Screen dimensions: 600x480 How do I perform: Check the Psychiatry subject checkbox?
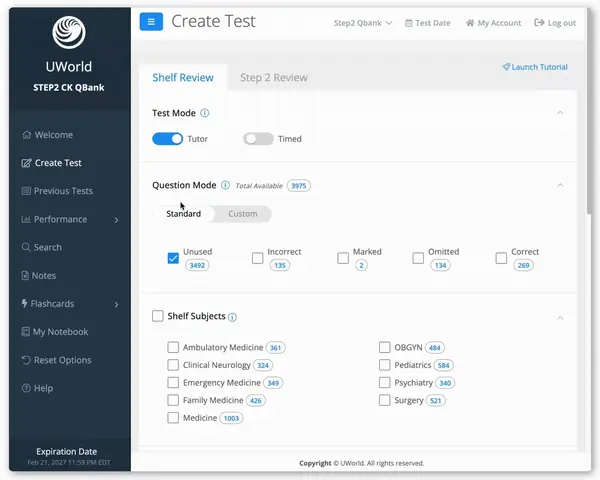pos(385,382)
